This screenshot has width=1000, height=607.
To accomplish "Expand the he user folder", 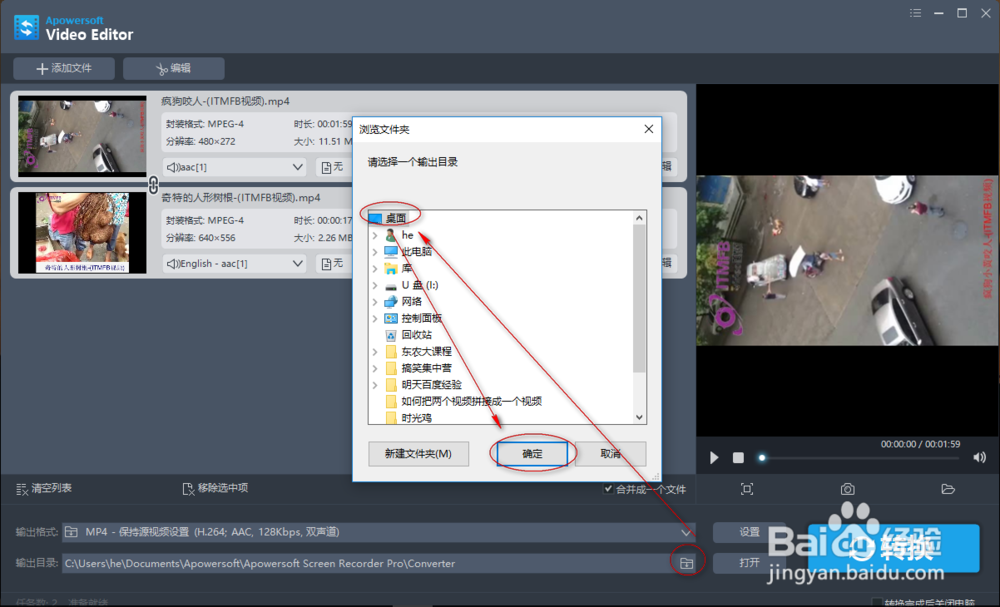I will coord(375,235).
